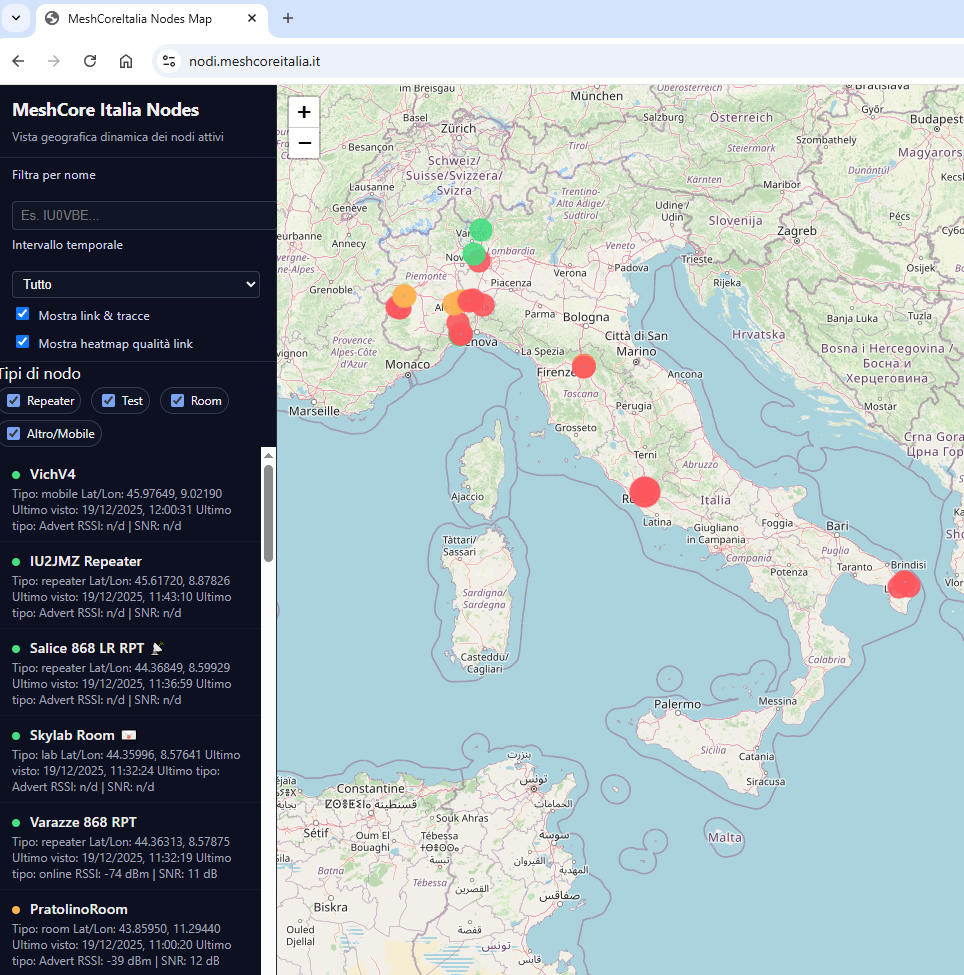
Task: Open a new browser tab
Action: (288, 18)
